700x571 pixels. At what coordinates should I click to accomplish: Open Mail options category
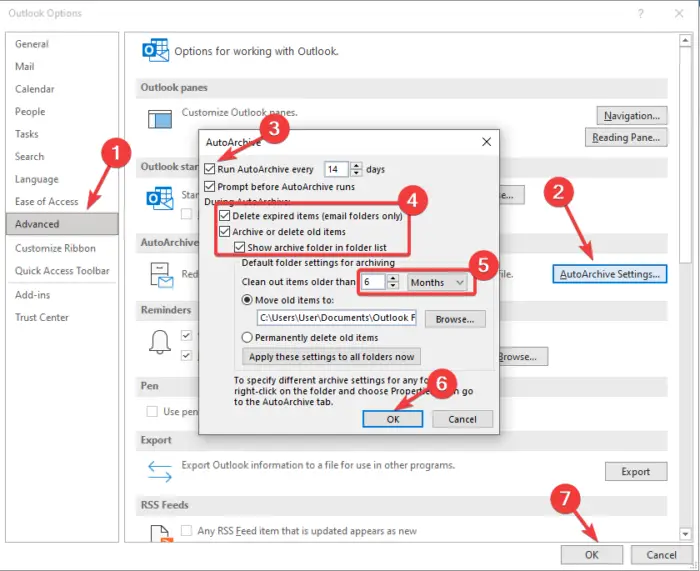click(62, 67)
